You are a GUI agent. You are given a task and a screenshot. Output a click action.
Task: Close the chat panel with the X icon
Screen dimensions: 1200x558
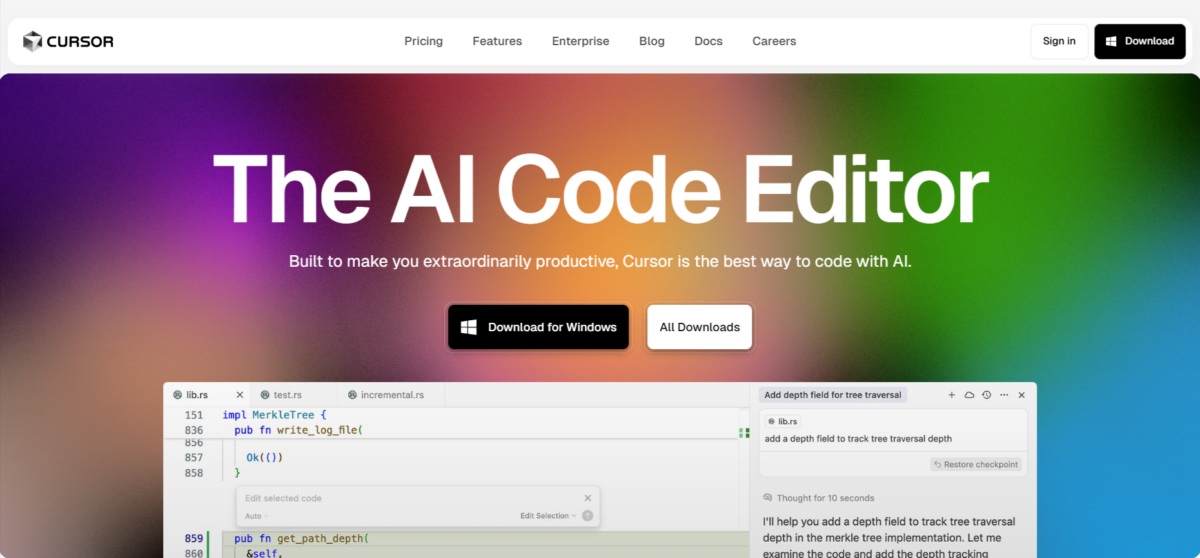pyautogui.click(x=1021, y=395)
